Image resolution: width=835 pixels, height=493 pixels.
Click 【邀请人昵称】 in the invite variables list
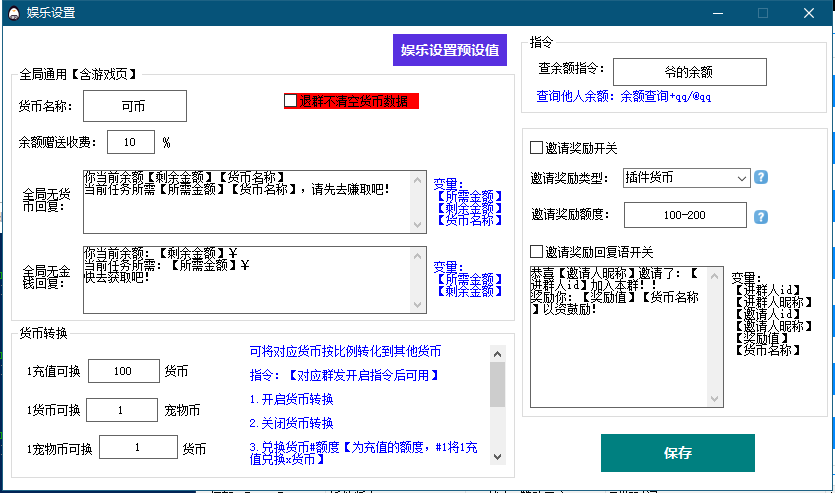pos(773,326)
